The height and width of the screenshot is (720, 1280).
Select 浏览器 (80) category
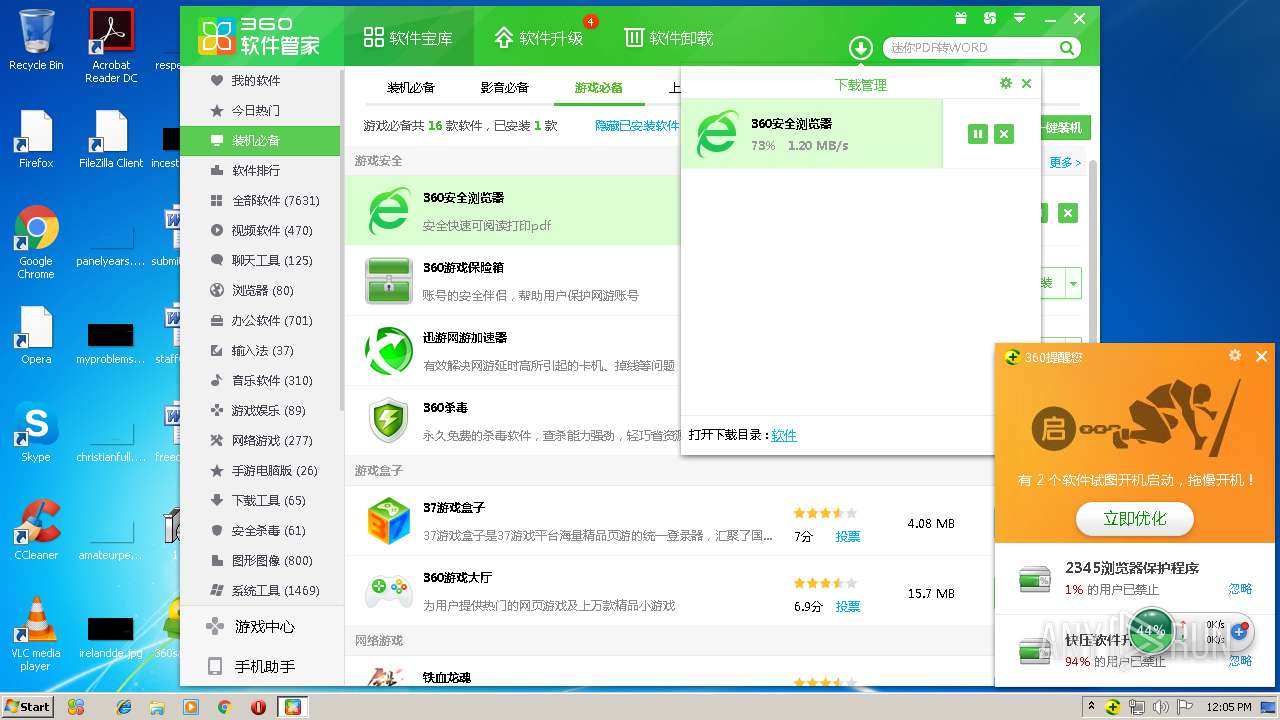pyautogui.click(x=260, y=290)
